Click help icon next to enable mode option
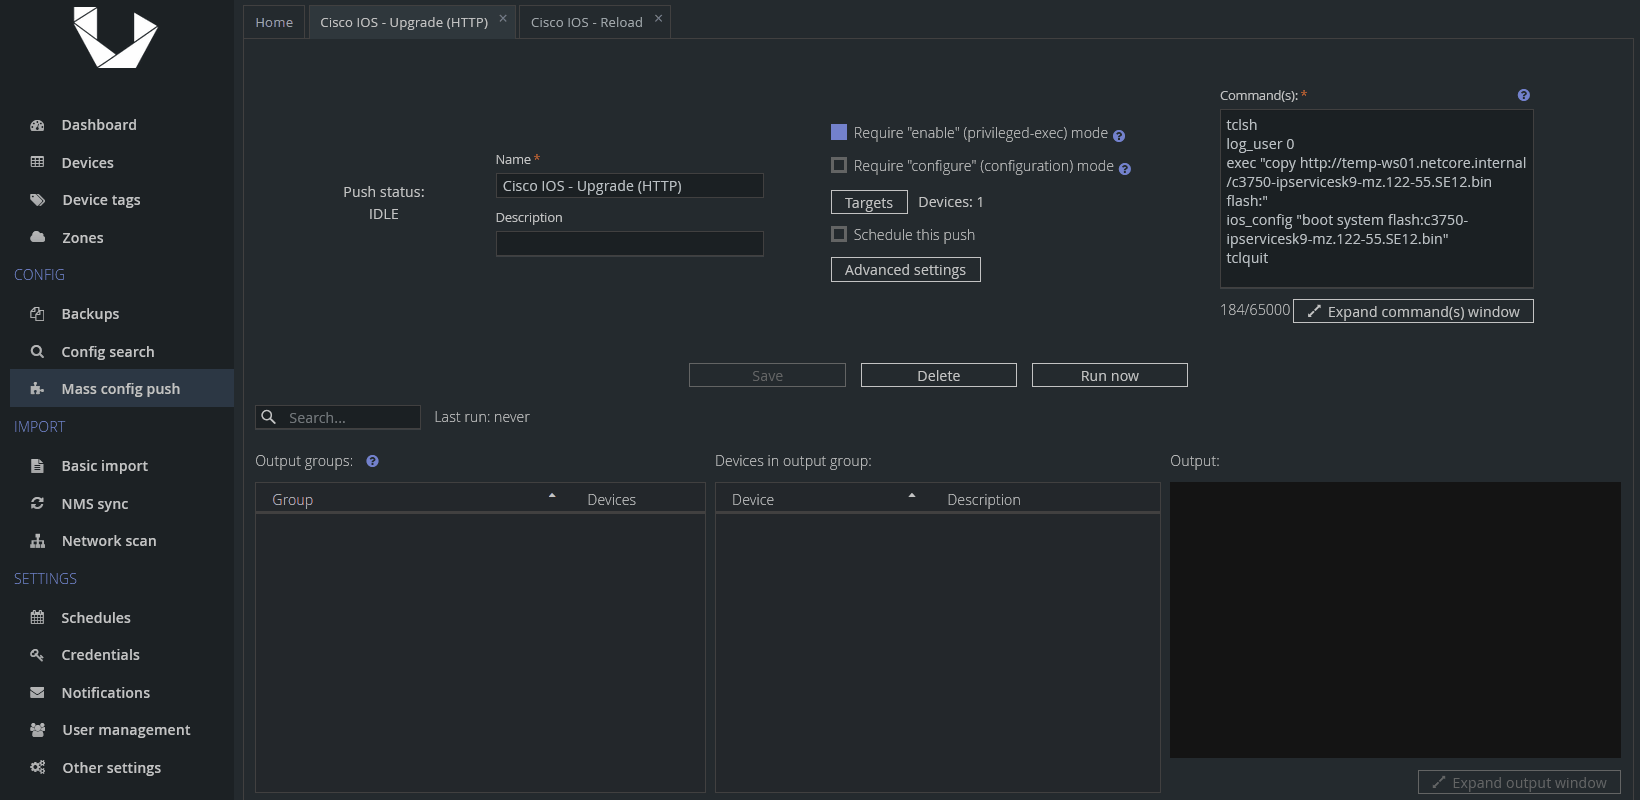 1119,136
